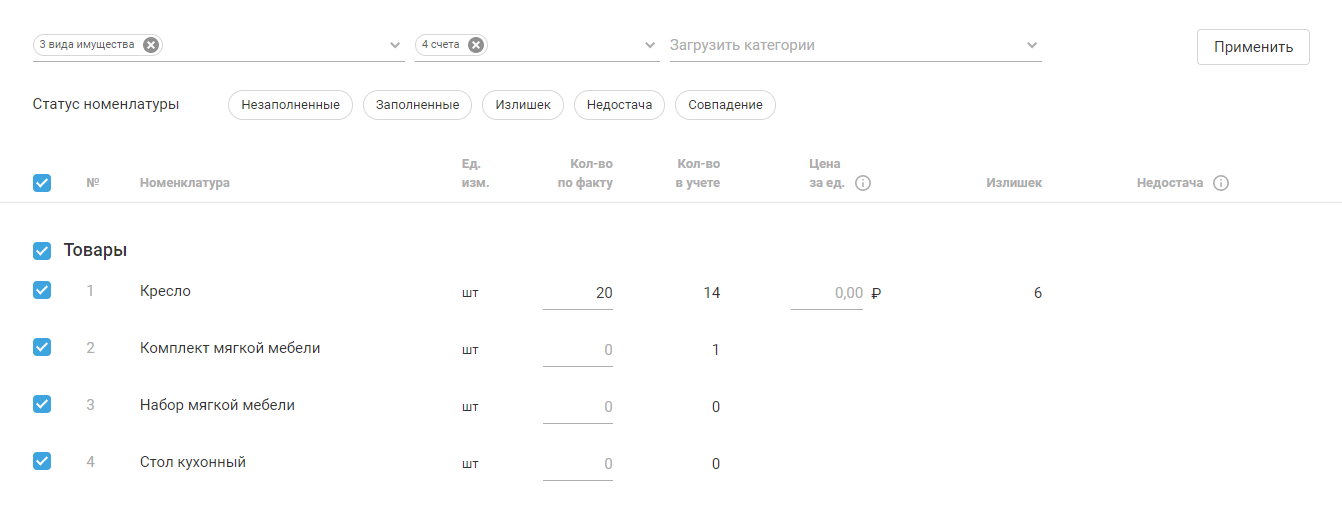Open the accounts dropdown arrow
1342x518 pixels.
coord(650,46)
